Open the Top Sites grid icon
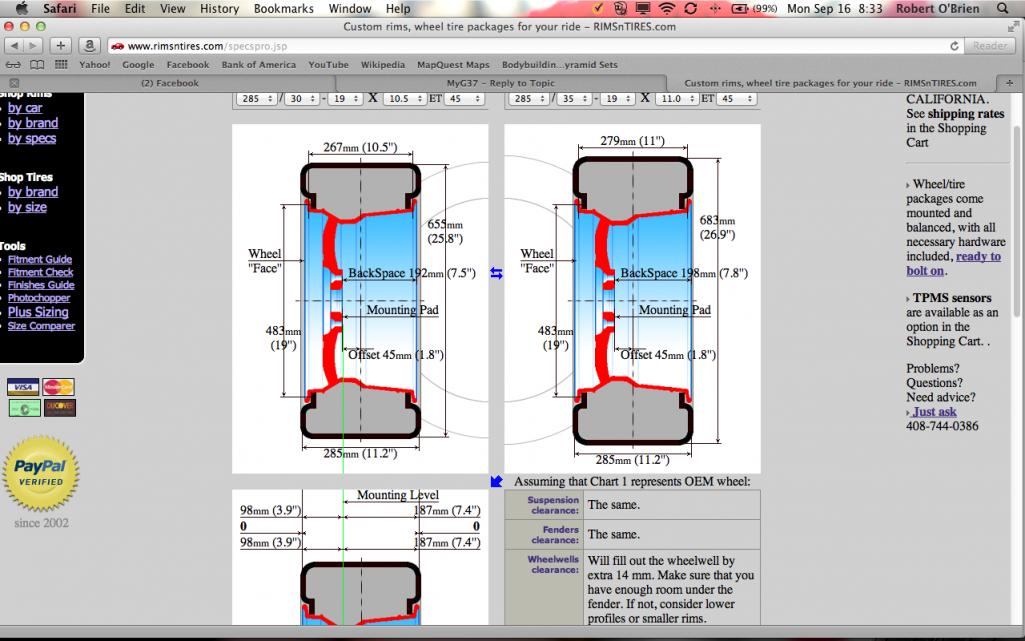The height and width of the screenshot is (641, 1025). coord(60,65)
